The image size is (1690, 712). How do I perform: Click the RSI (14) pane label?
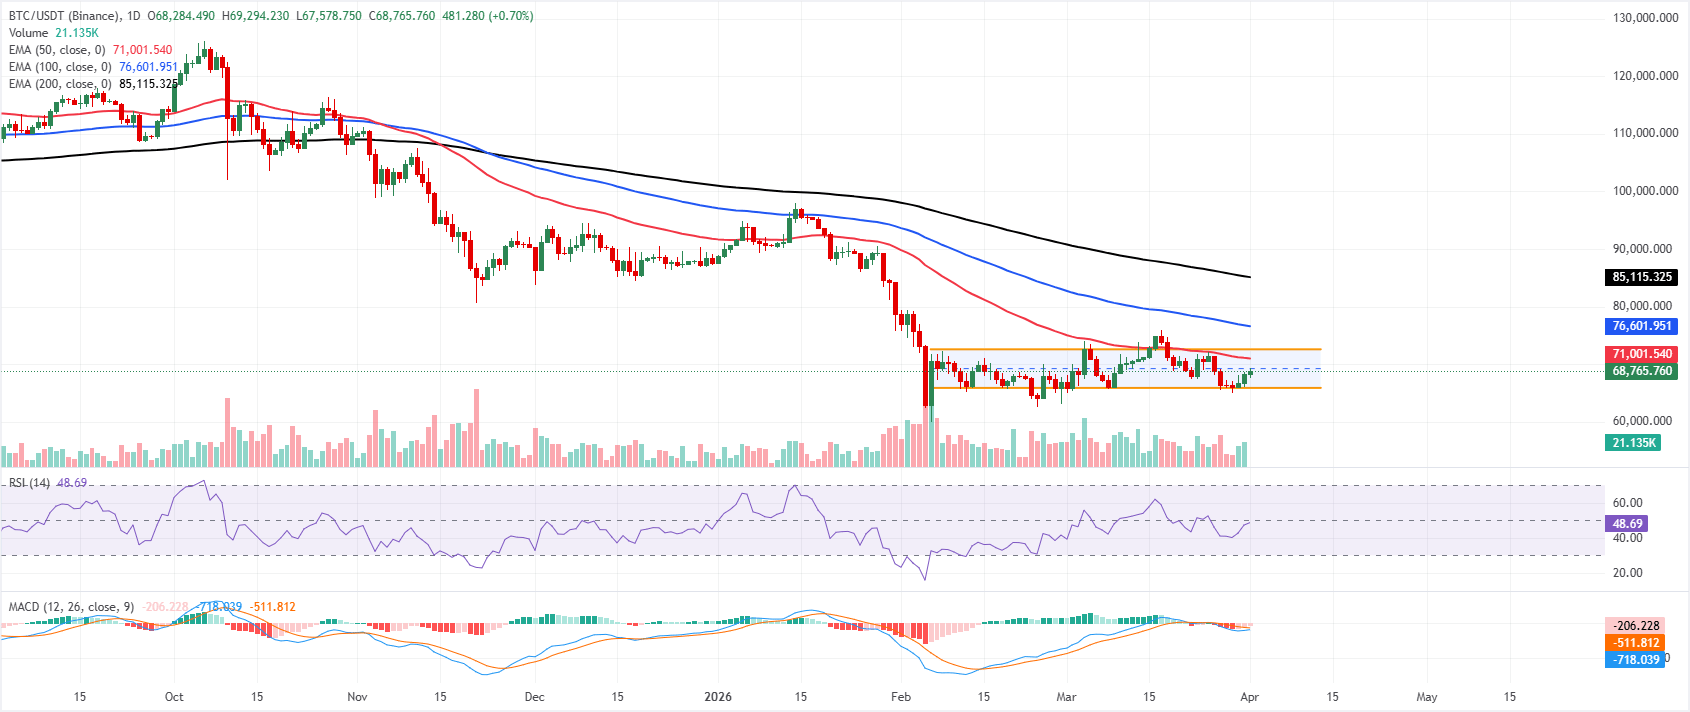29,483
